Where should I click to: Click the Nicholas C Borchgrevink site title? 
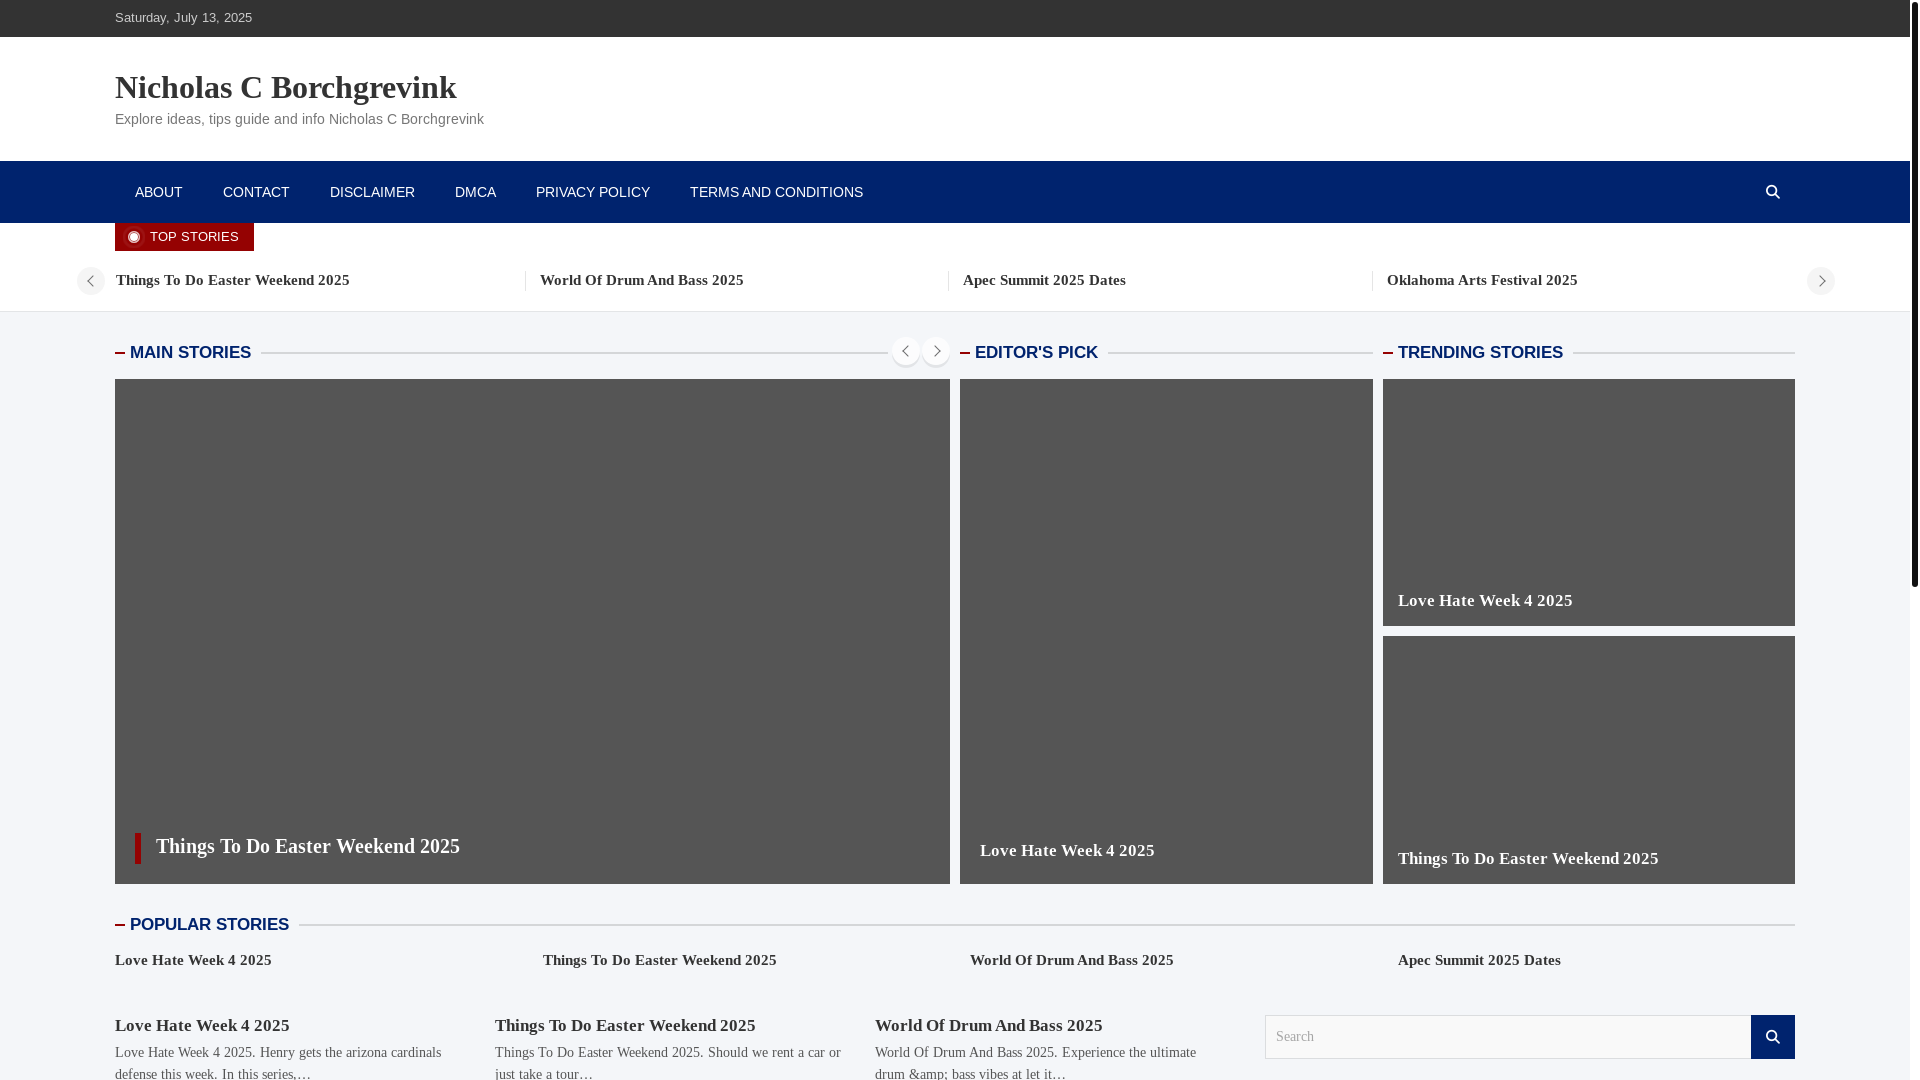coord(286,87)
